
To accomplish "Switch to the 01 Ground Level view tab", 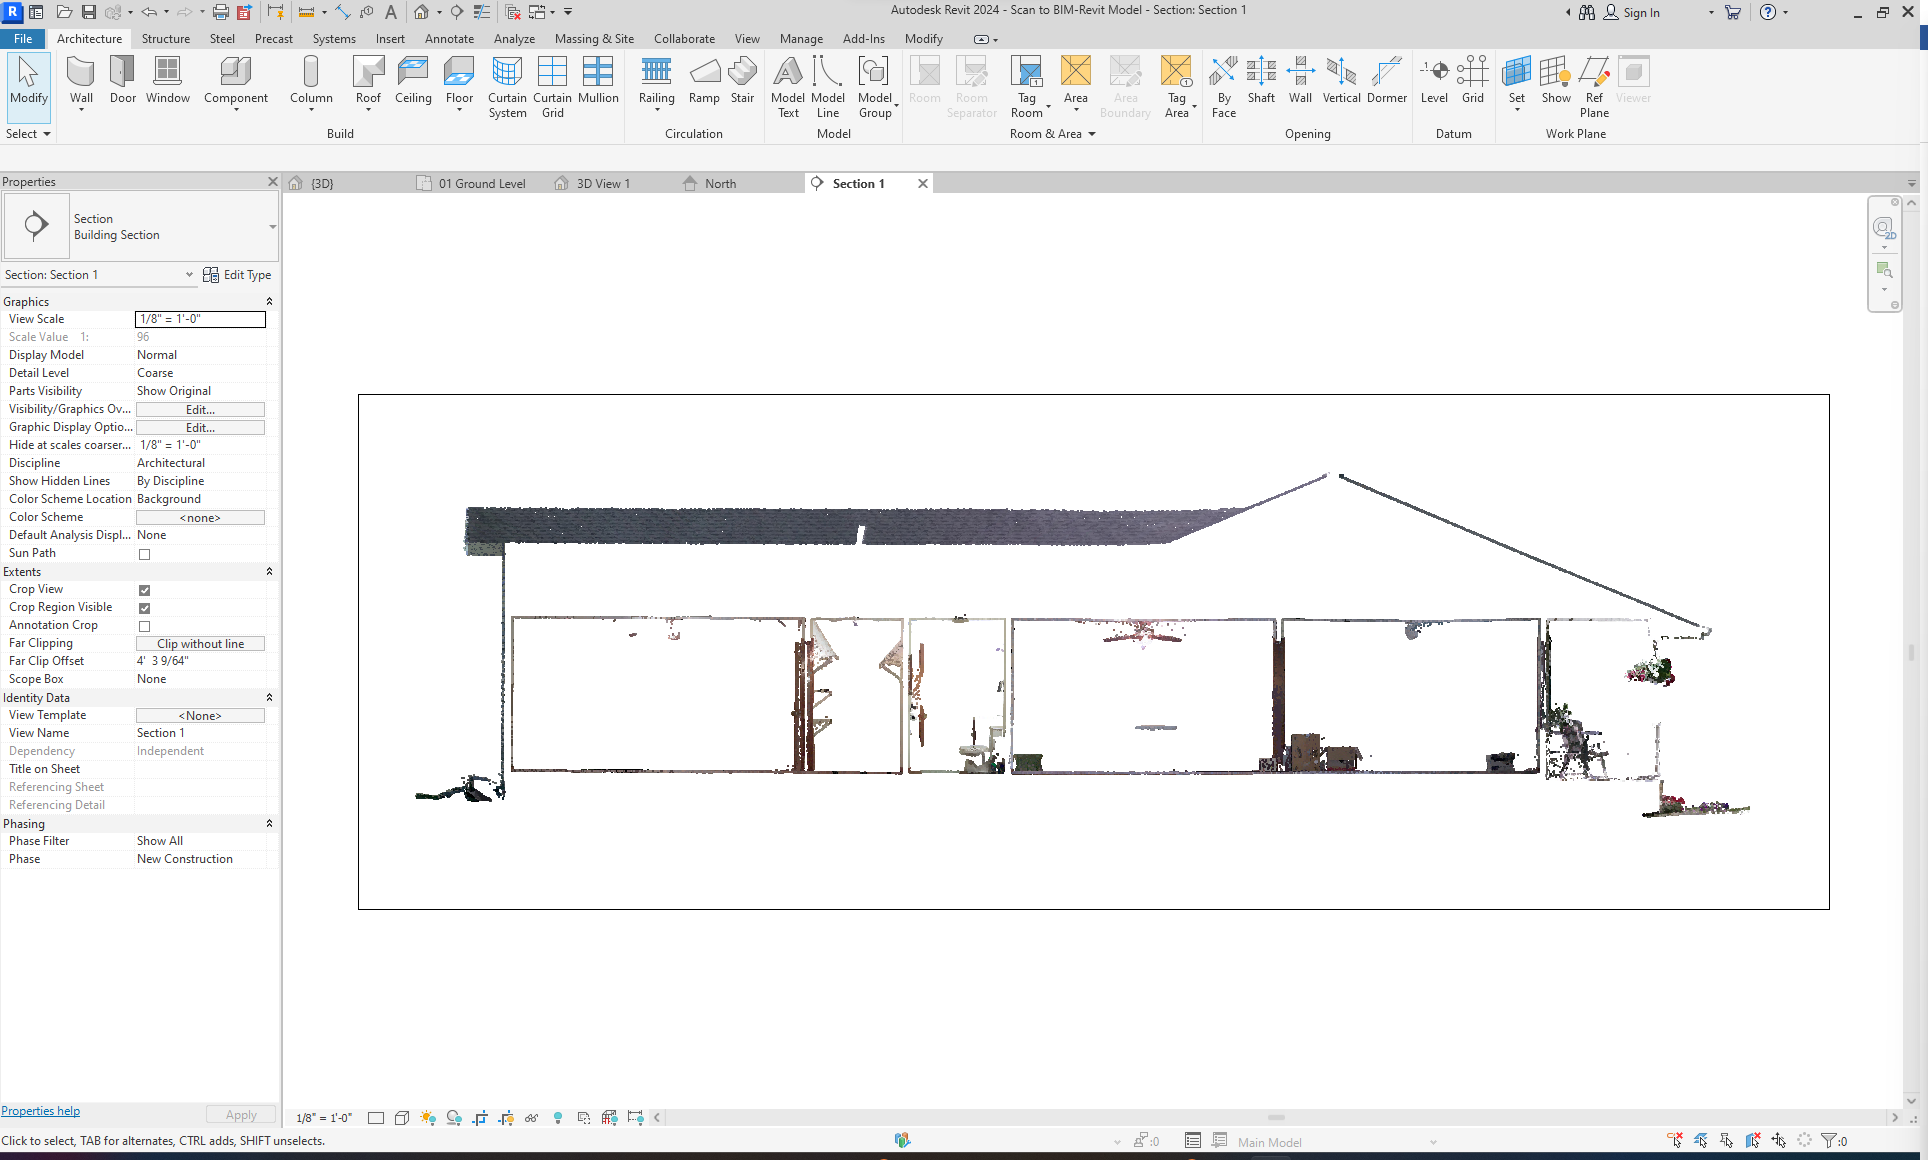I will coord(481,184).
